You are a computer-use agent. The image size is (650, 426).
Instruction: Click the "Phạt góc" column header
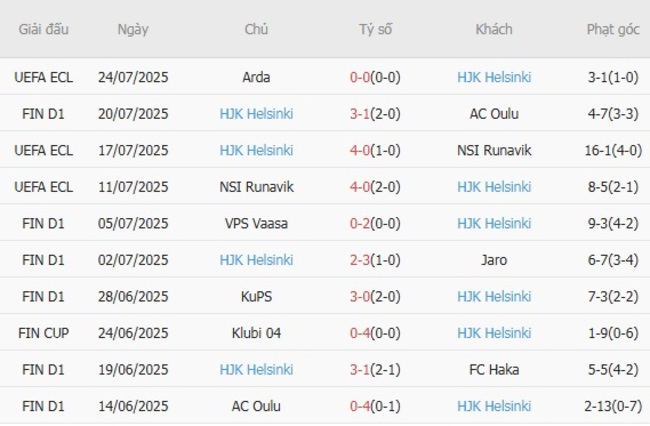pyautogui.click(x=613, y=29)
